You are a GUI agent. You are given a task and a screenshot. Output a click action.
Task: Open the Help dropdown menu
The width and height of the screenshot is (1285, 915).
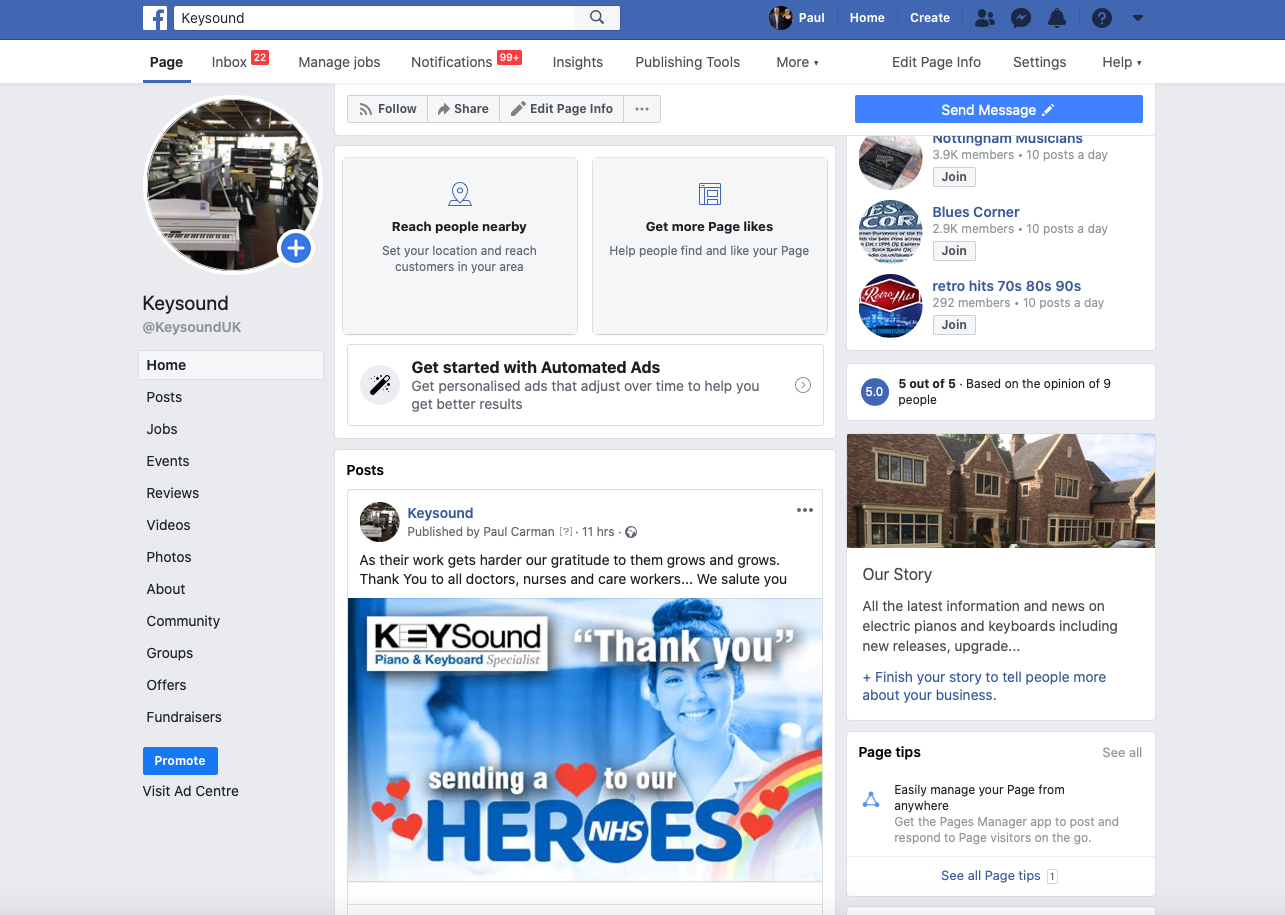(1122, 62)
